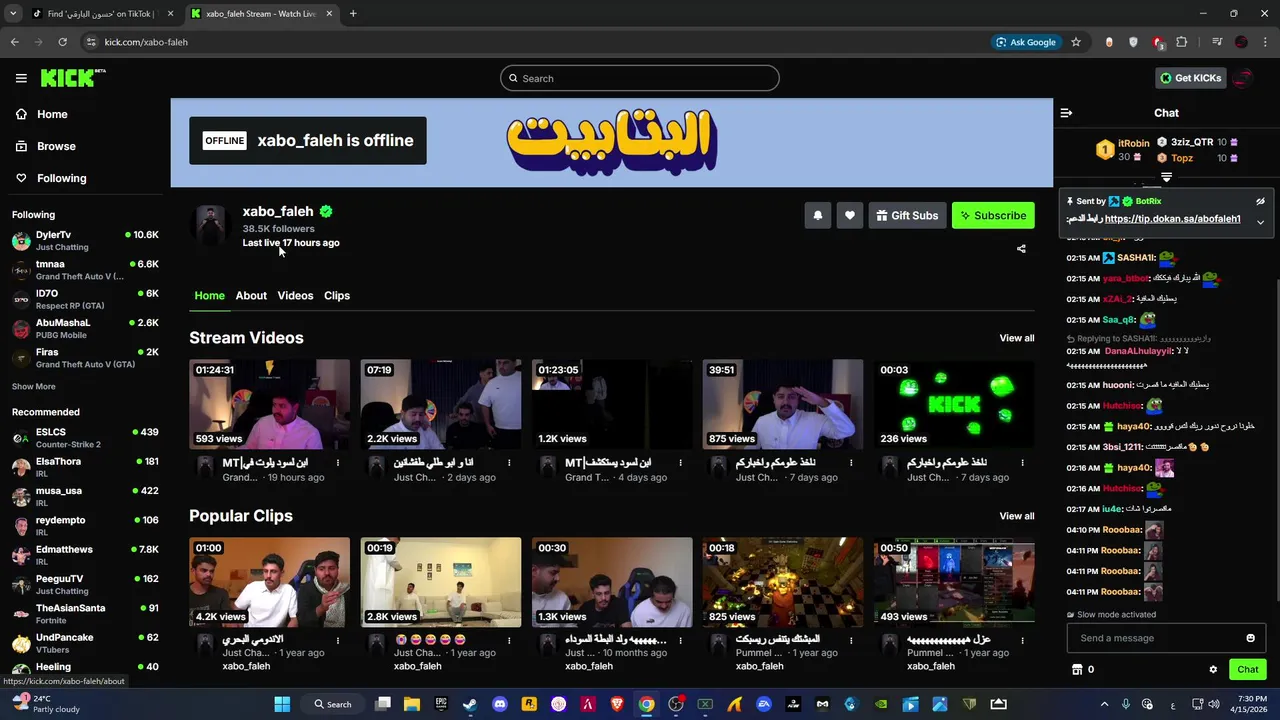The height and width of the screenshot is (720, 1280).
Task: Go back in browser
Action: (14, 42)
